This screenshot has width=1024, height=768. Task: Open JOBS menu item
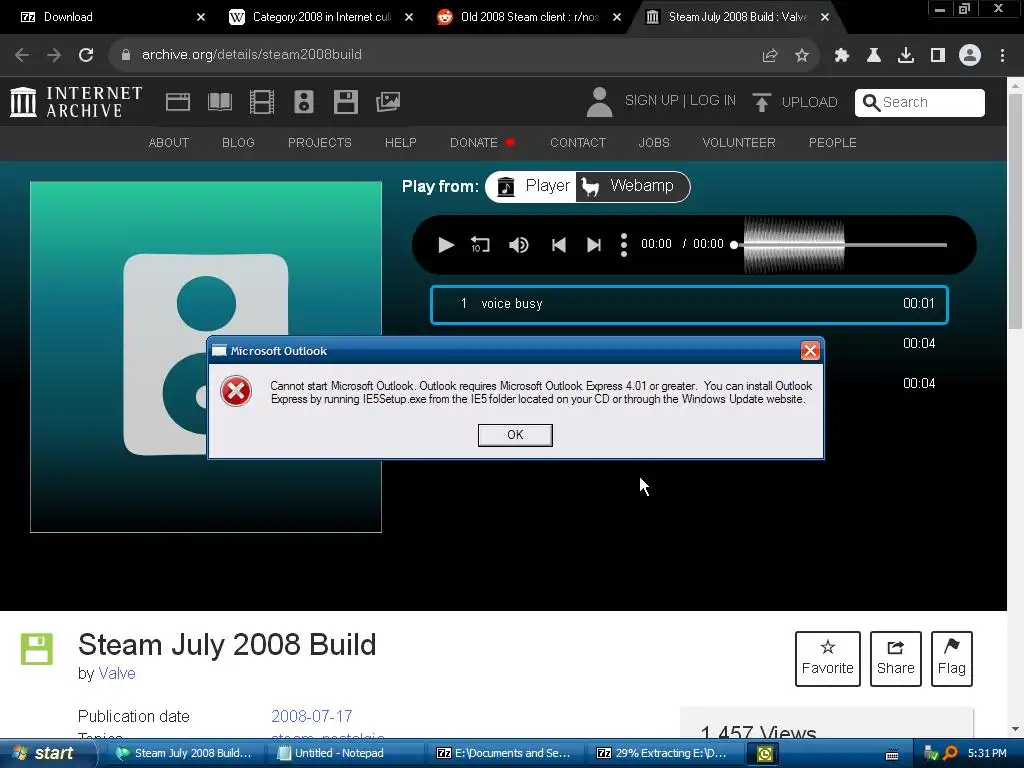tap(654, 142)
